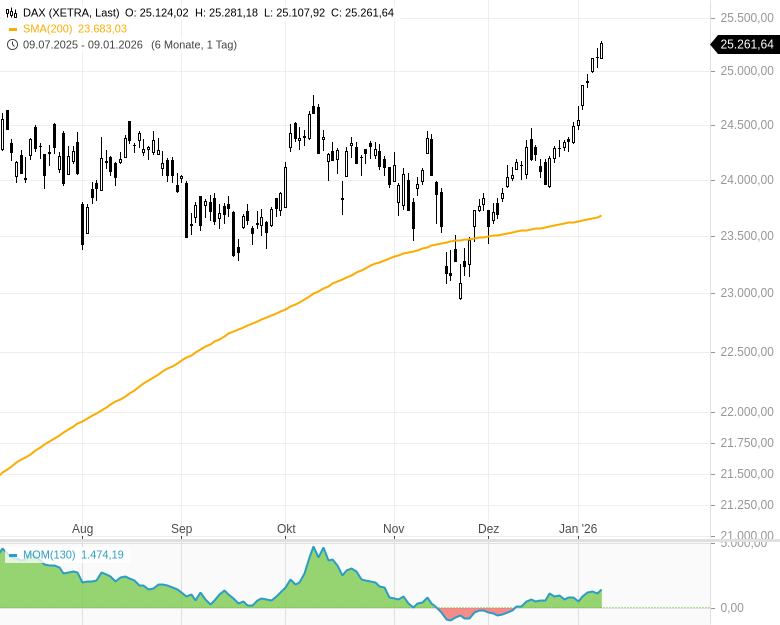Click the Dez label on time axis
The width and height of the screenshot is (780, 625).
pos(488,528)
